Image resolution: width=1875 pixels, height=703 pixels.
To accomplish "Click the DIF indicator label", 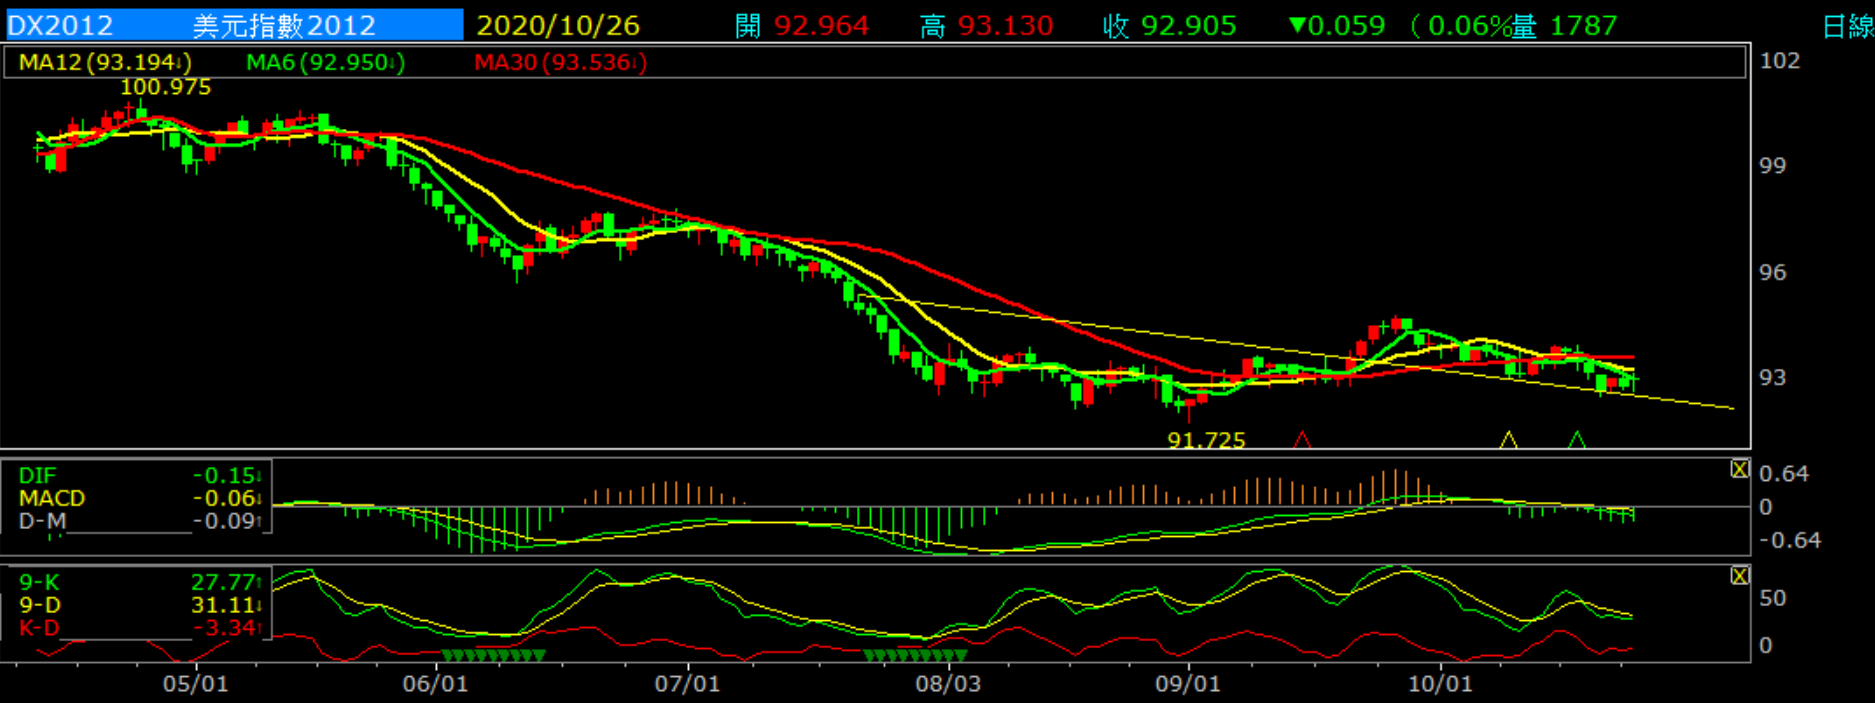I will point(38,476).
